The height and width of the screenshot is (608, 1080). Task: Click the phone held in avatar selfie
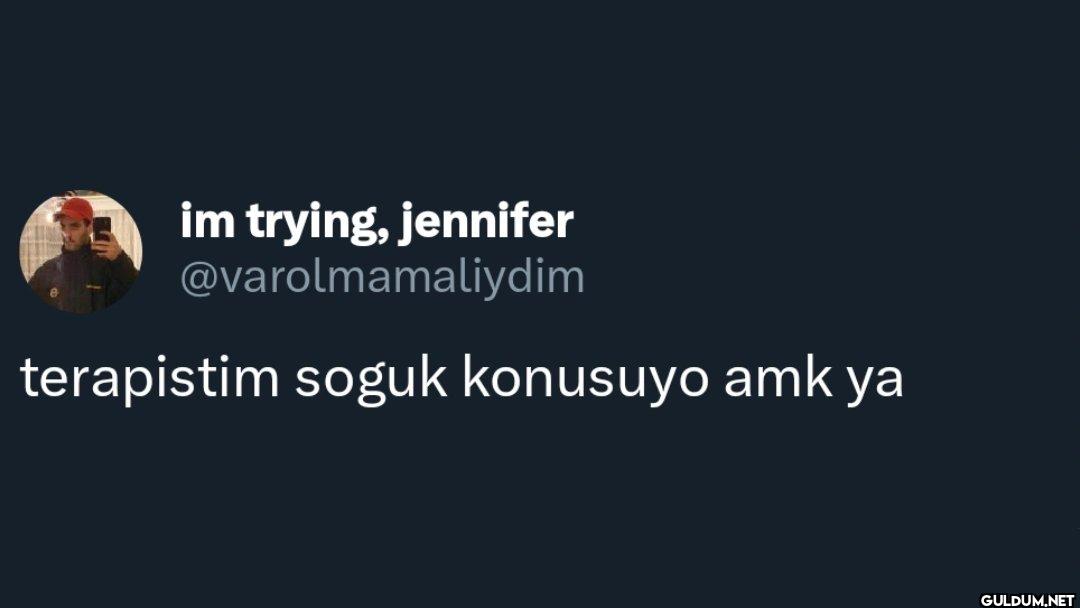pyautogui.click(x=102, y=229)
